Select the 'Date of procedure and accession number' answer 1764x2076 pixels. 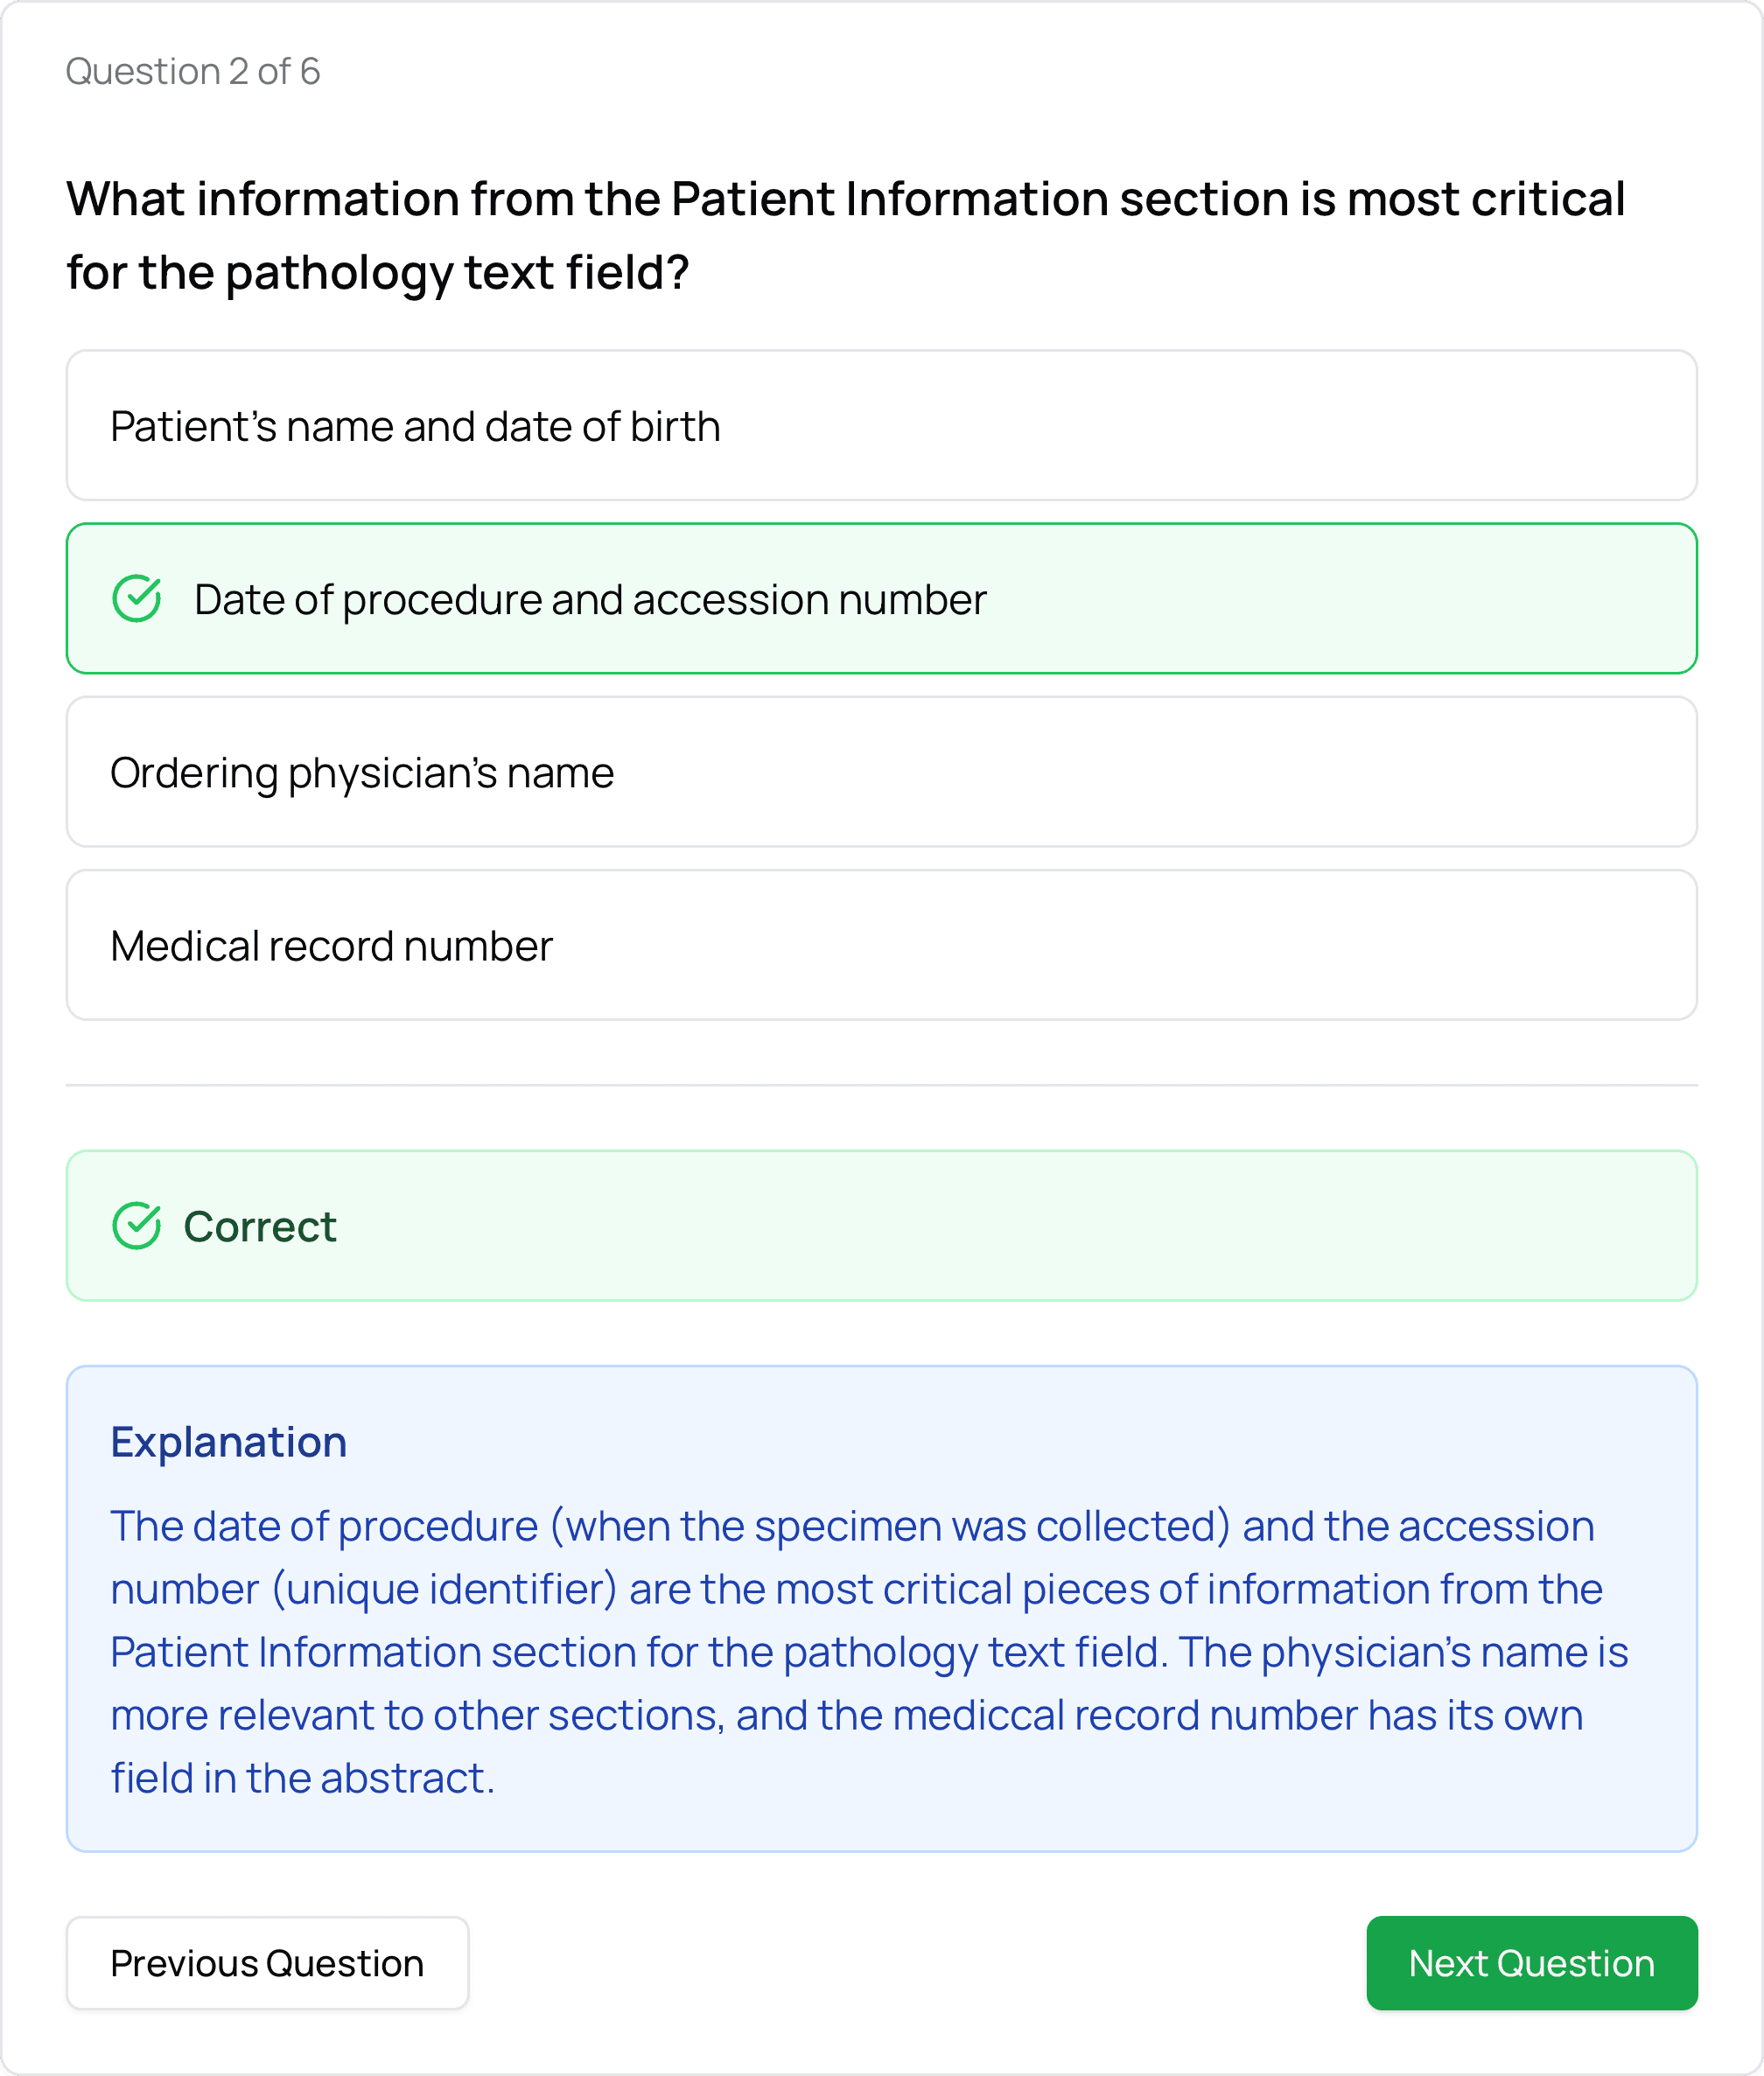point(882,600)
